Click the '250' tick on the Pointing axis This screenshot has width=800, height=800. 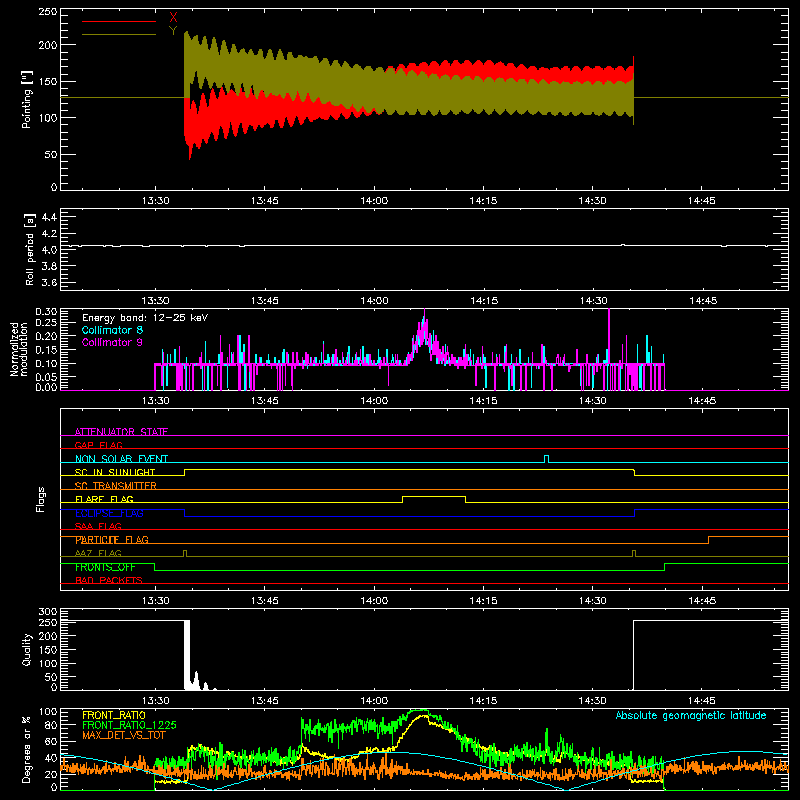click(x=47, y=11)
